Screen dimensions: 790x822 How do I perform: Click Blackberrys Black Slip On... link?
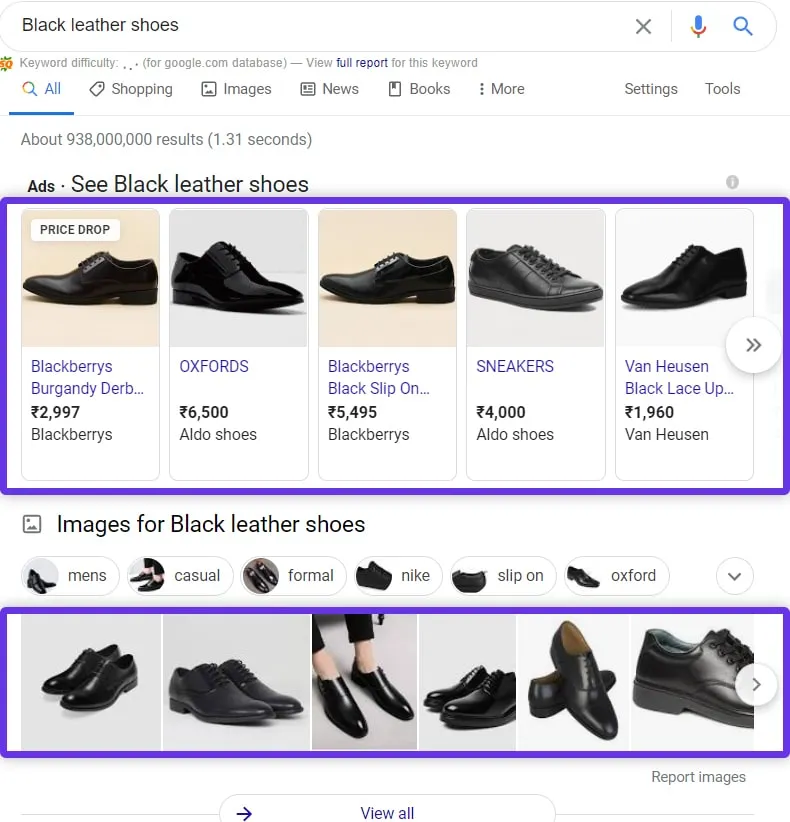378,377
